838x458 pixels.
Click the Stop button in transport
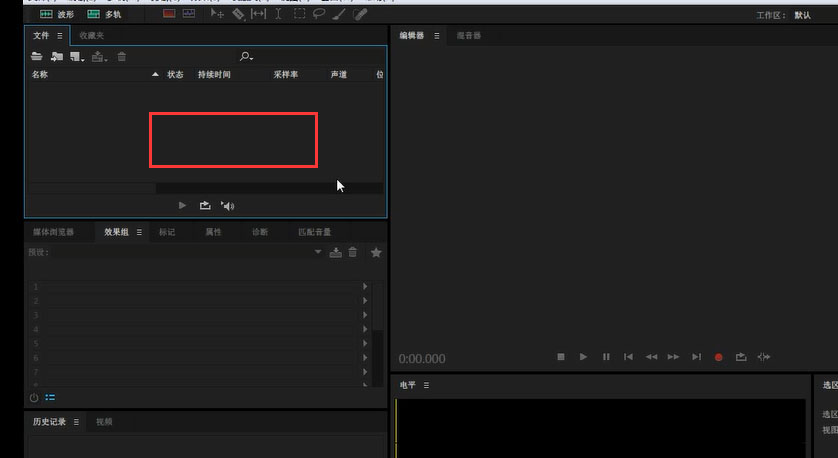[x=561, y=357]
